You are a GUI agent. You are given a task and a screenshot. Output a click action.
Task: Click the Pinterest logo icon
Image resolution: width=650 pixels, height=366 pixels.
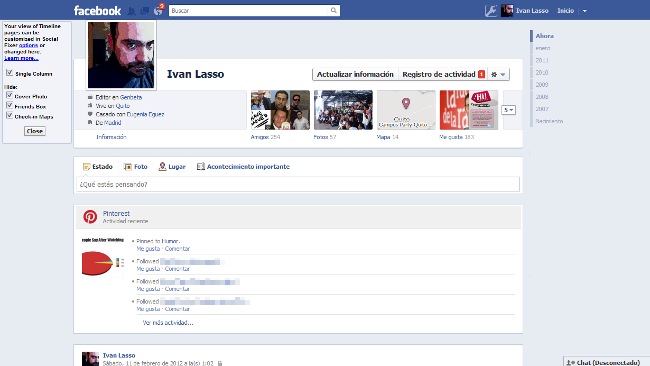(90, 216)
